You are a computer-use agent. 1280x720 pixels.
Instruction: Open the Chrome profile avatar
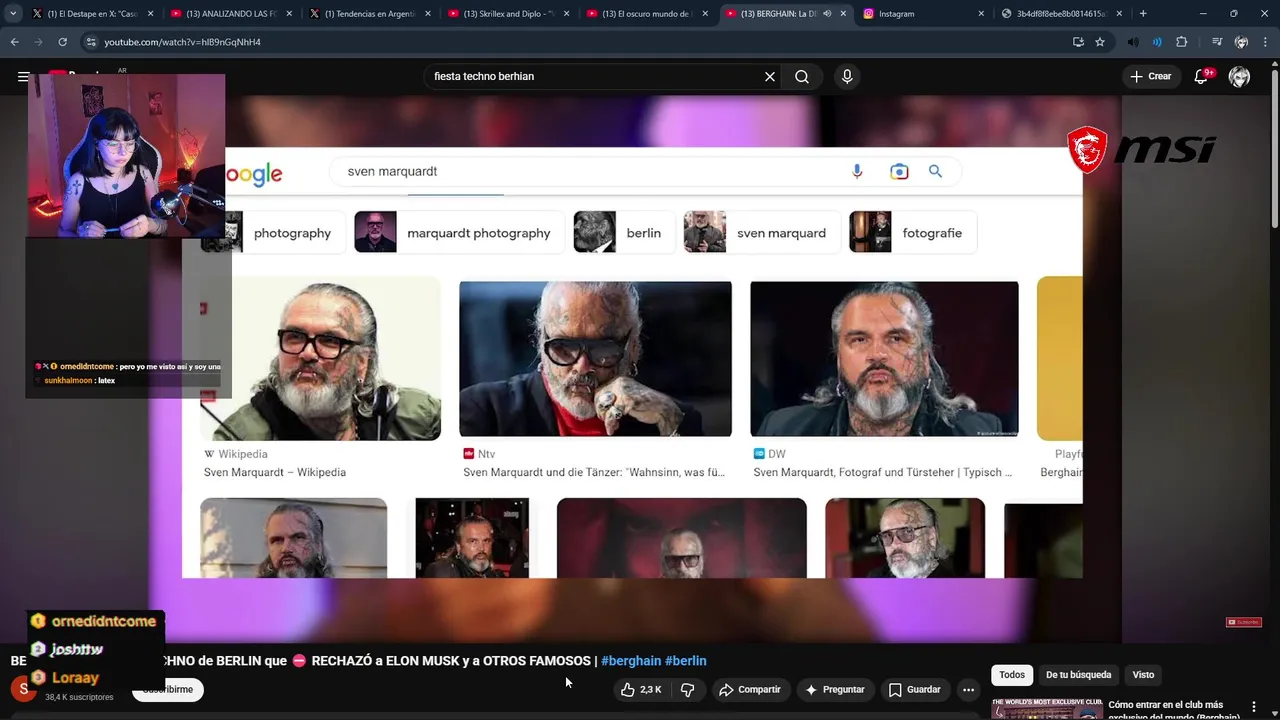pyautogui.click(x=1241, y=42)
